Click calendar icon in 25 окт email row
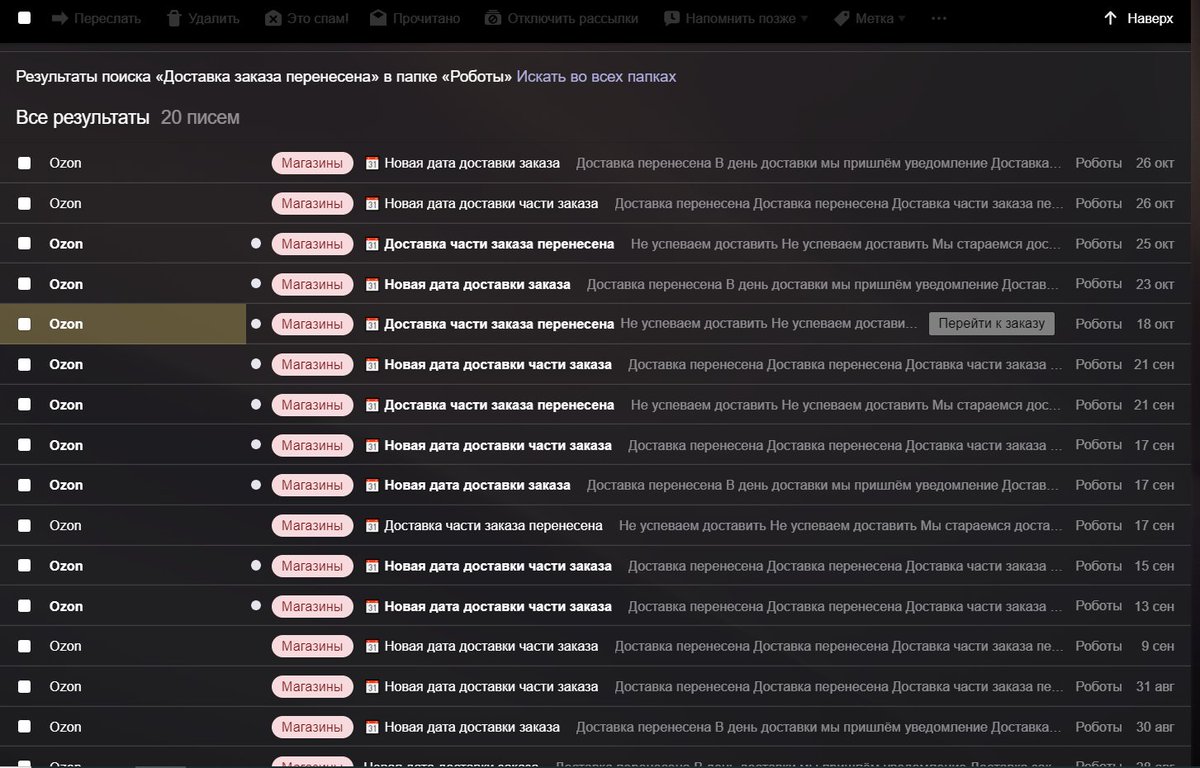Viewport: 1200px width, 768px height. (x=372, y=244)
